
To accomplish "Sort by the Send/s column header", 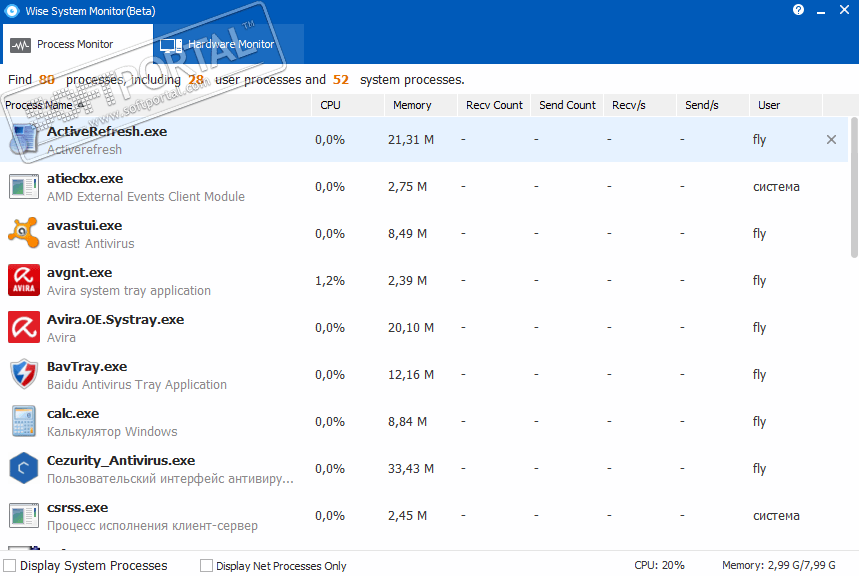I will click(x=713, y=105).
